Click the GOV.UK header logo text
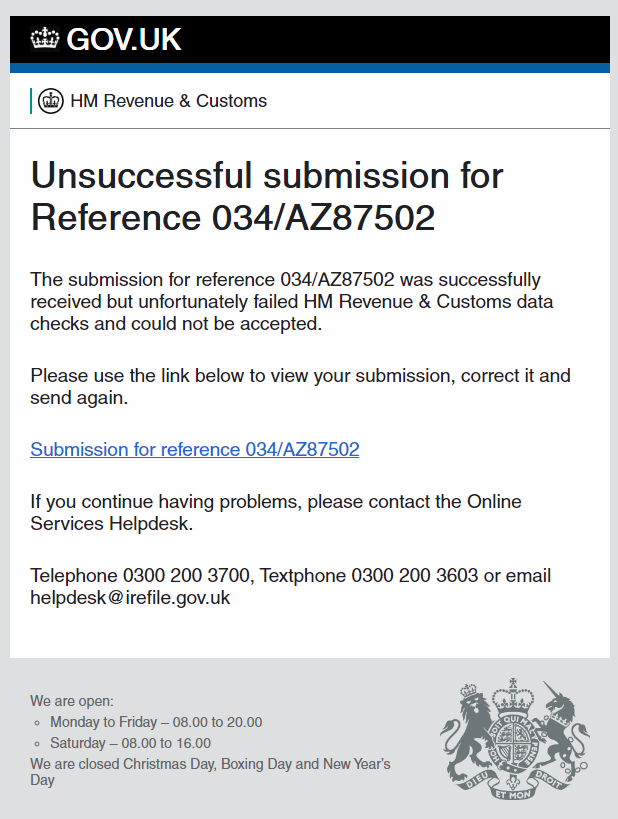The width and height of the screenshot is (618, 819). (124, 39)
